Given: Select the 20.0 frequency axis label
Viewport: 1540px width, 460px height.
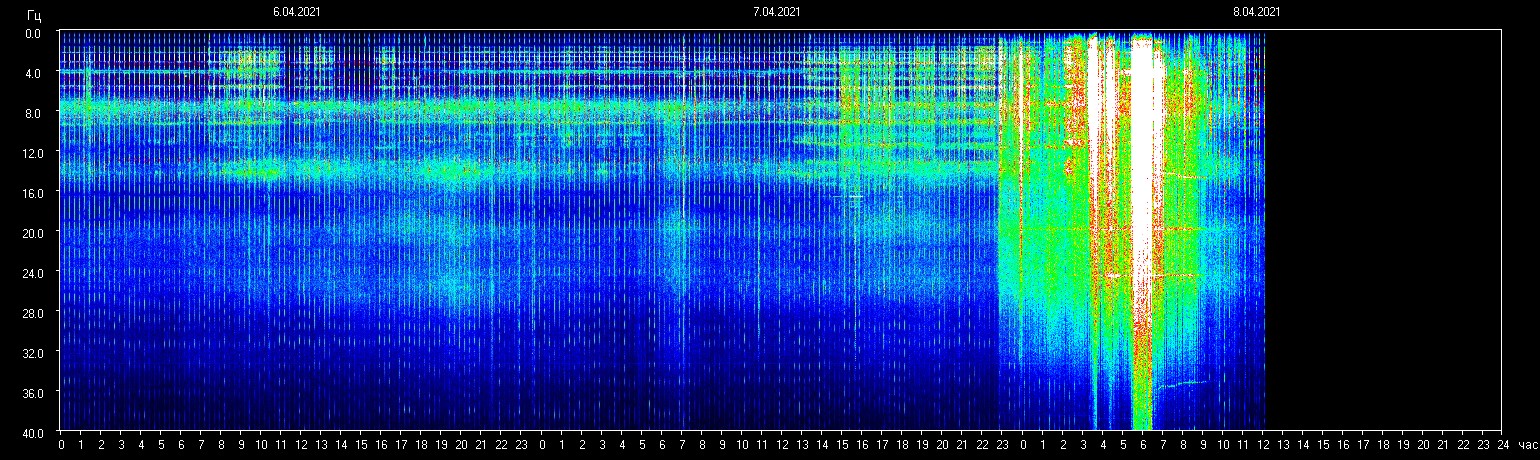Looking at the screenshot, I should (x=31, y=233).
